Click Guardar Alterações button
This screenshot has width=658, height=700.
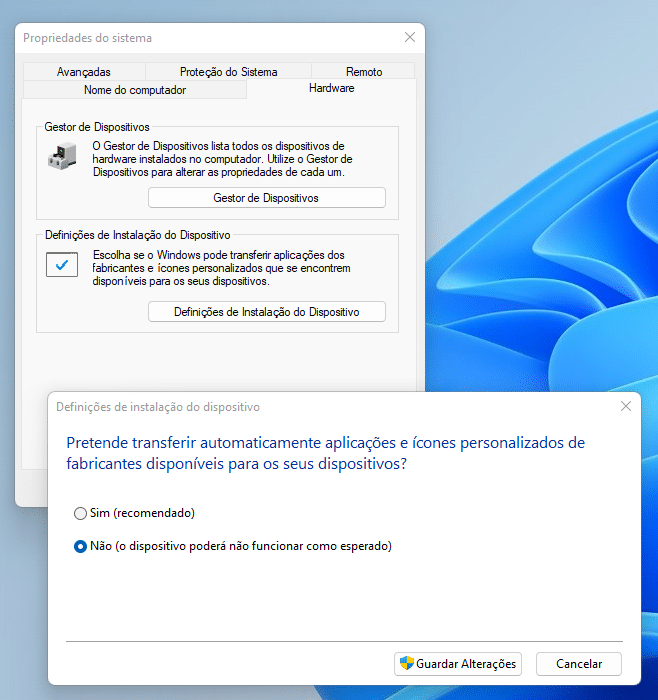click(x=458, y=664)
